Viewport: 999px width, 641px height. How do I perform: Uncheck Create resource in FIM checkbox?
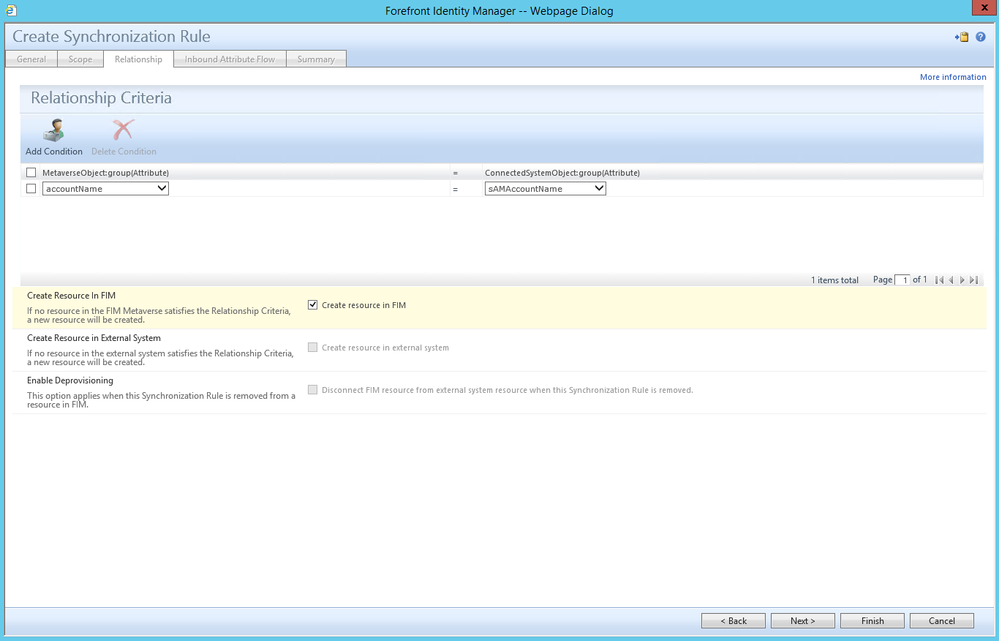click(313, 305)
